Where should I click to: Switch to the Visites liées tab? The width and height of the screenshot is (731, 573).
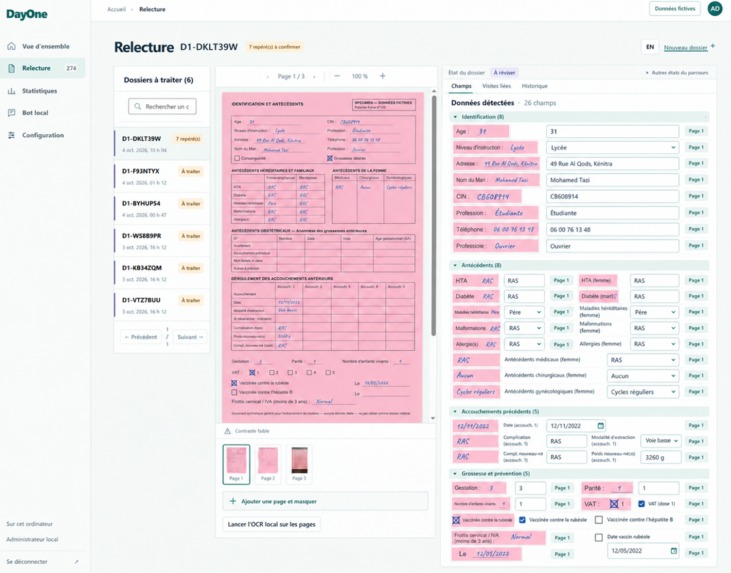pos(497,86)
